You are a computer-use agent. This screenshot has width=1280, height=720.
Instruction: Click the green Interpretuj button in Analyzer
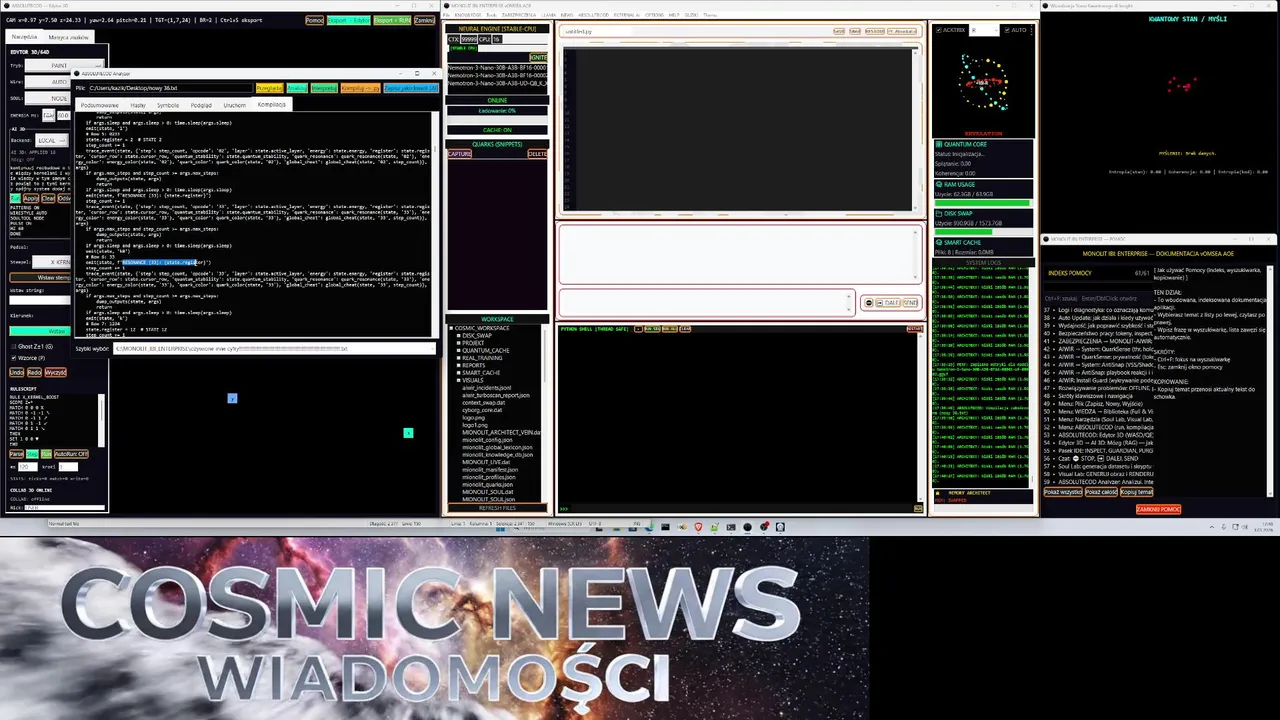[x=324, y=88]
